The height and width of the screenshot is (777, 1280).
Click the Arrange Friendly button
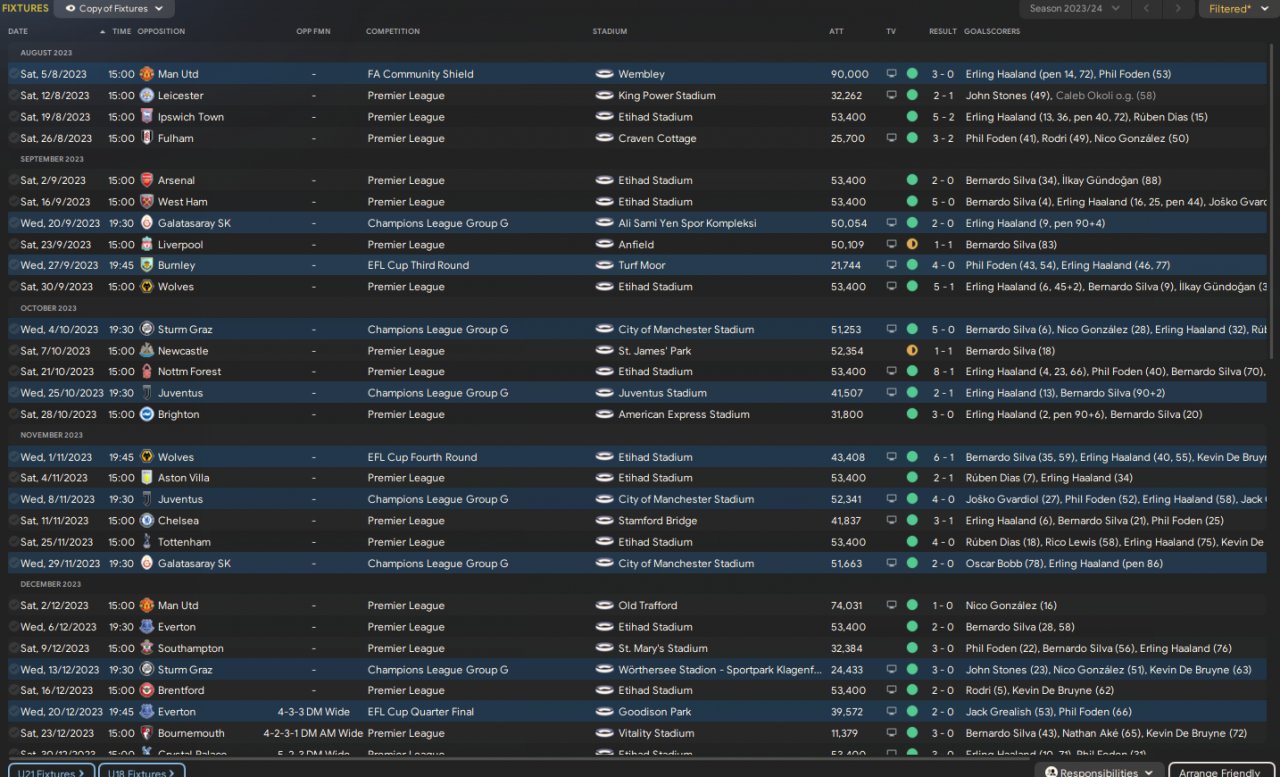coord(1221,771)
